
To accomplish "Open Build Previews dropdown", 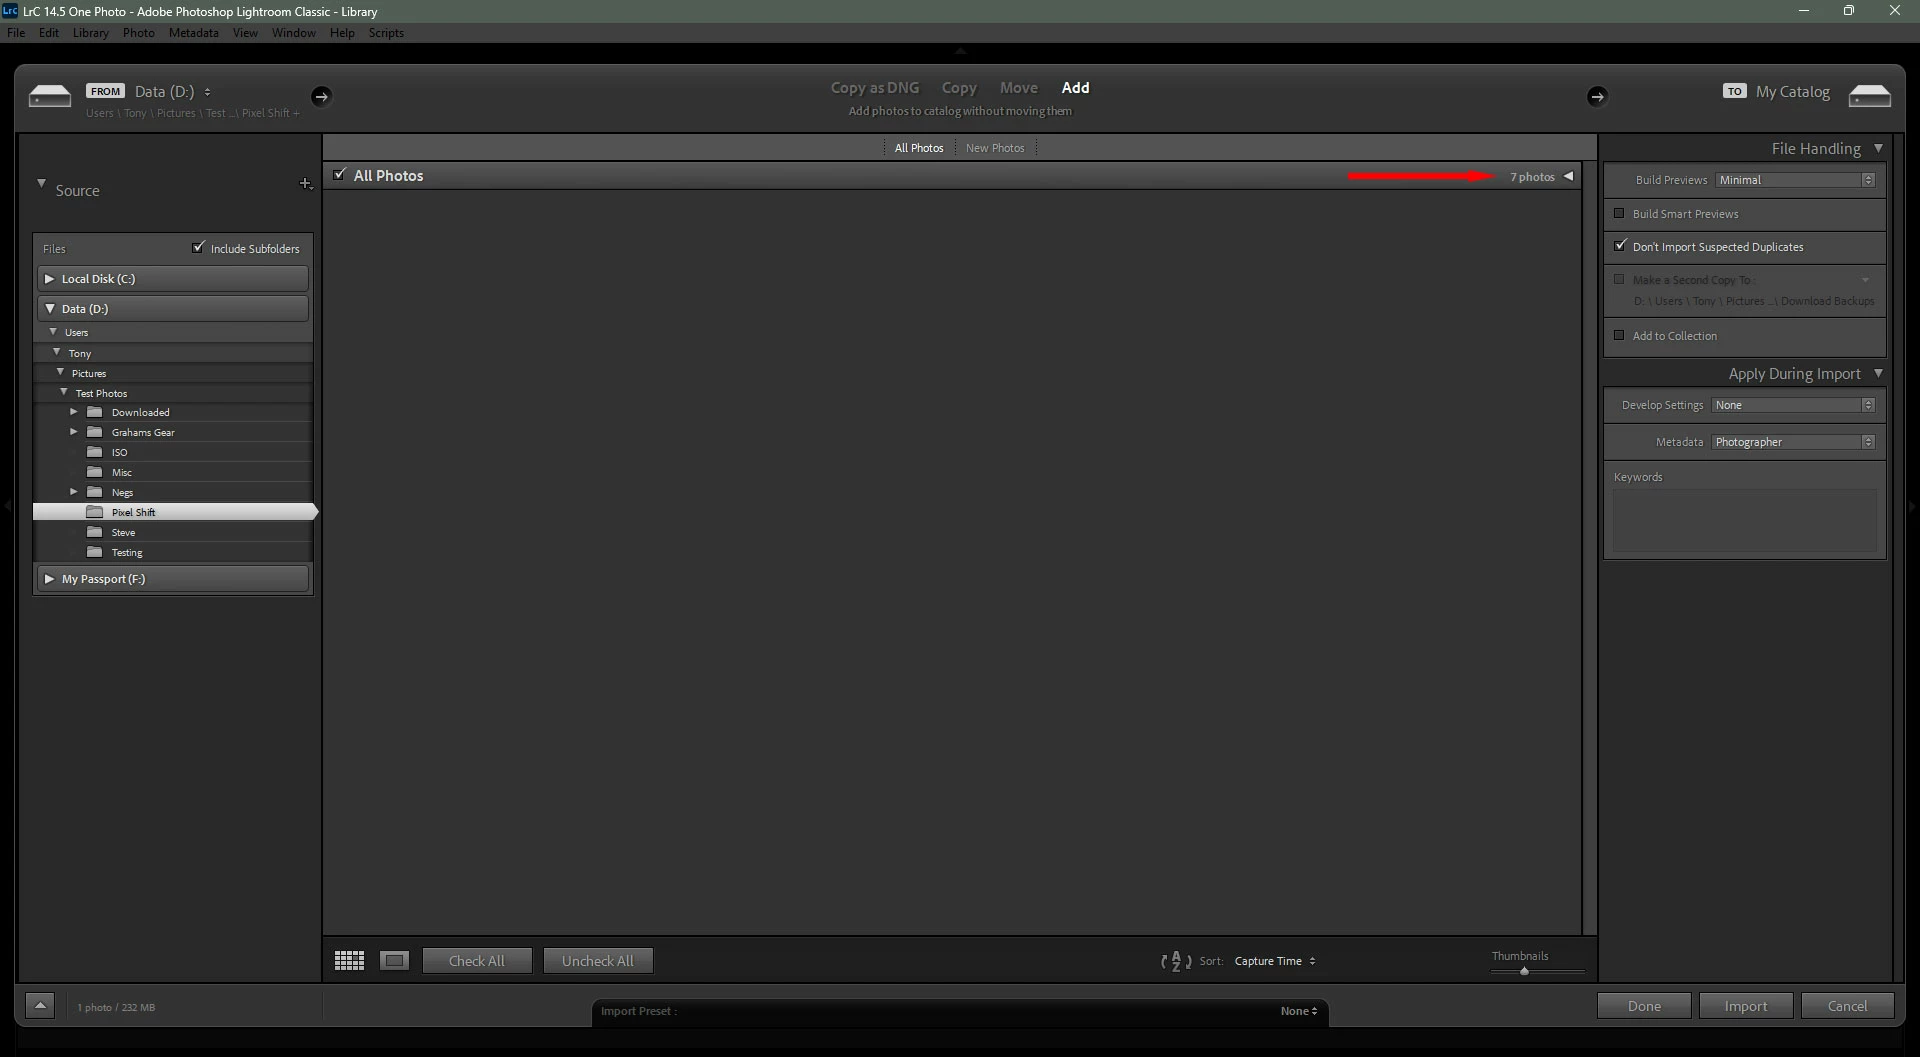I will click(1795, 180).
